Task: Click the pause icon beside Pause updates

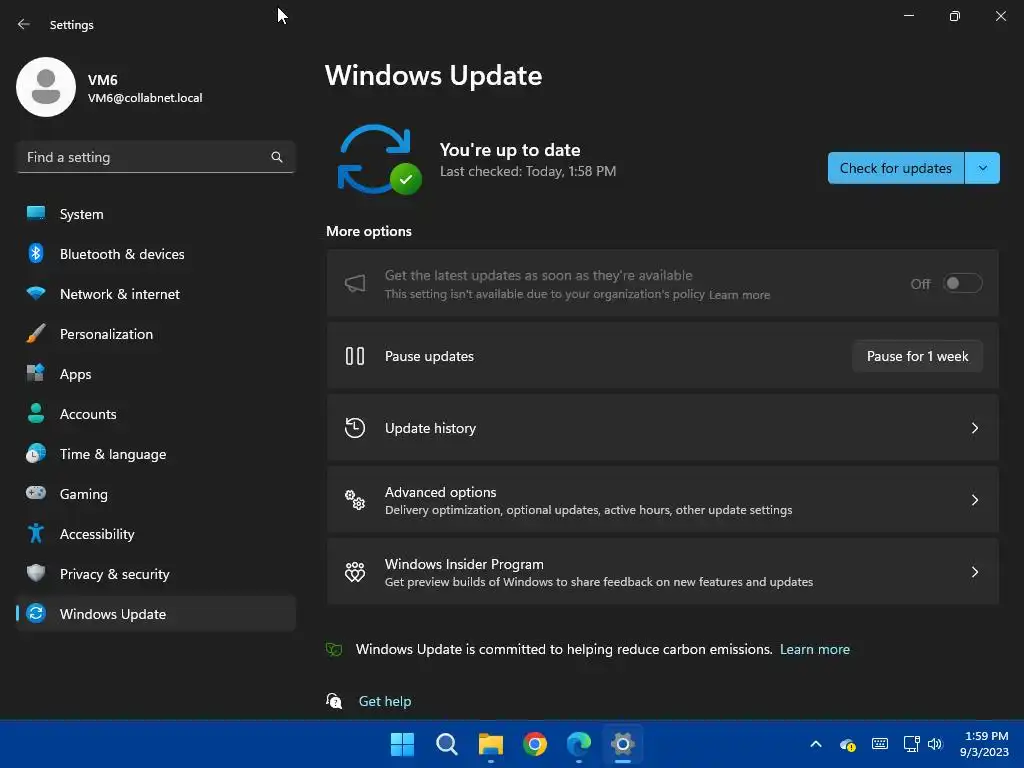Action: coord(355,356)
